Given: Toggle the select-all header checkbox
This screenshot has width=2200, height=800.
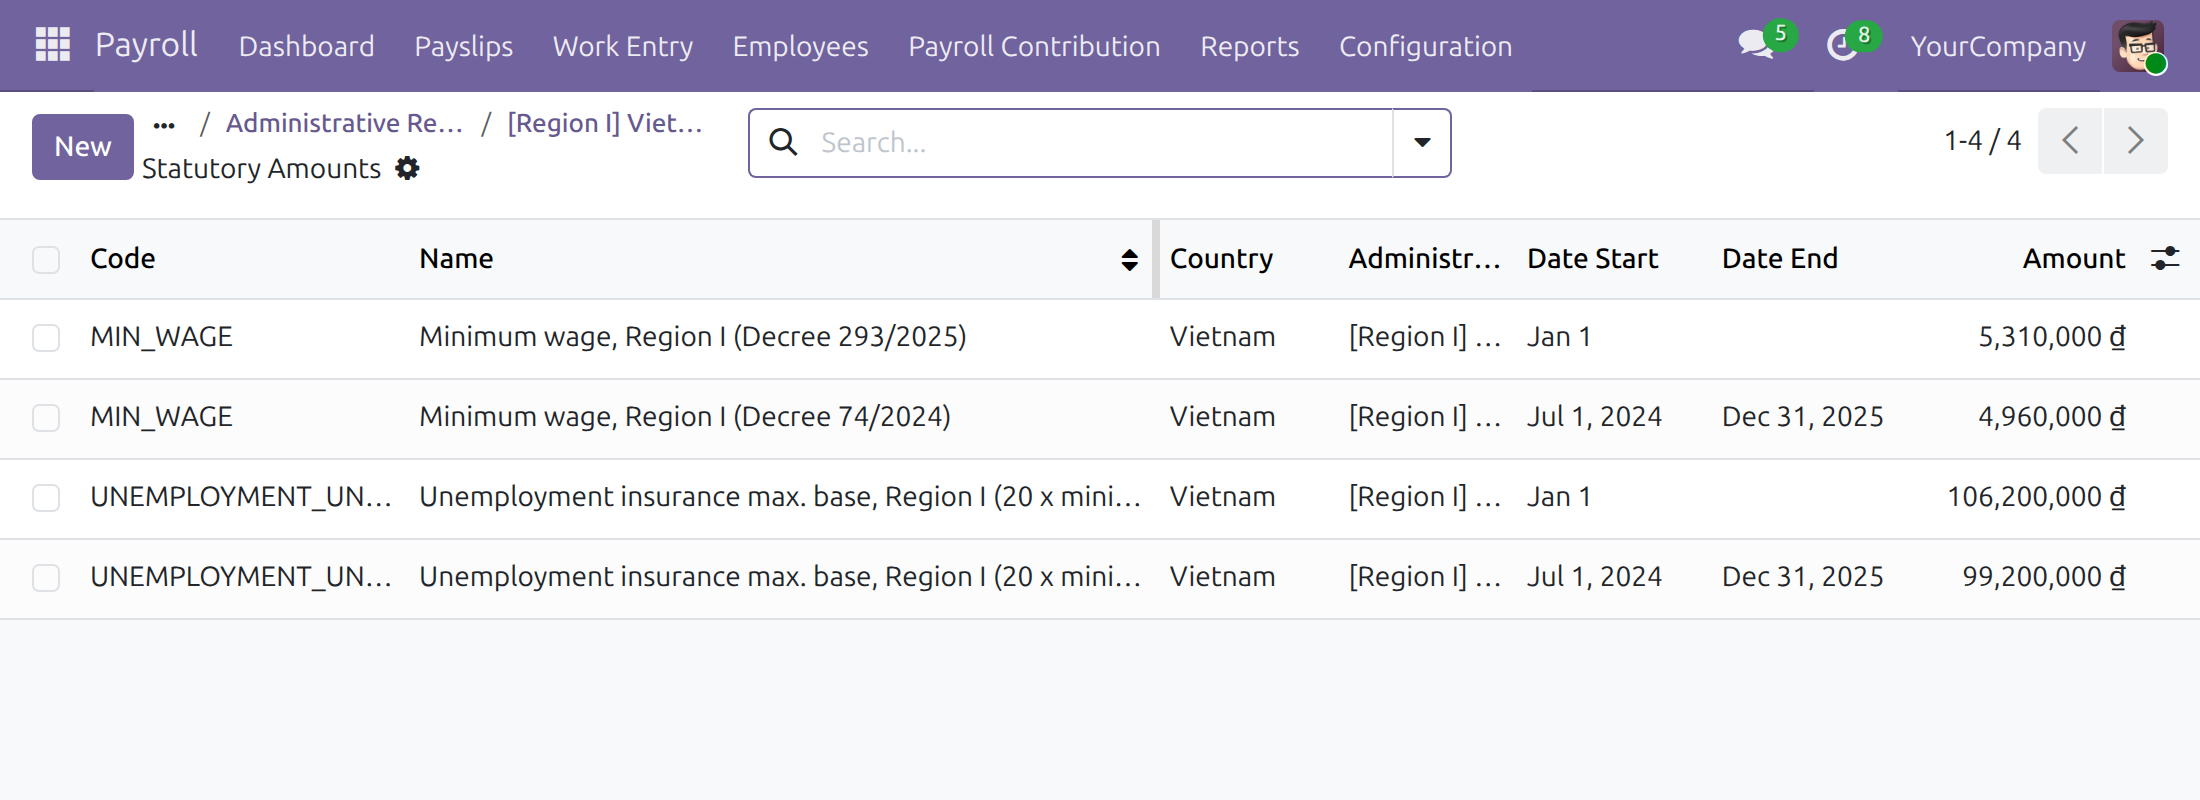Looking at the screenshot, I should tap(46, 259).
